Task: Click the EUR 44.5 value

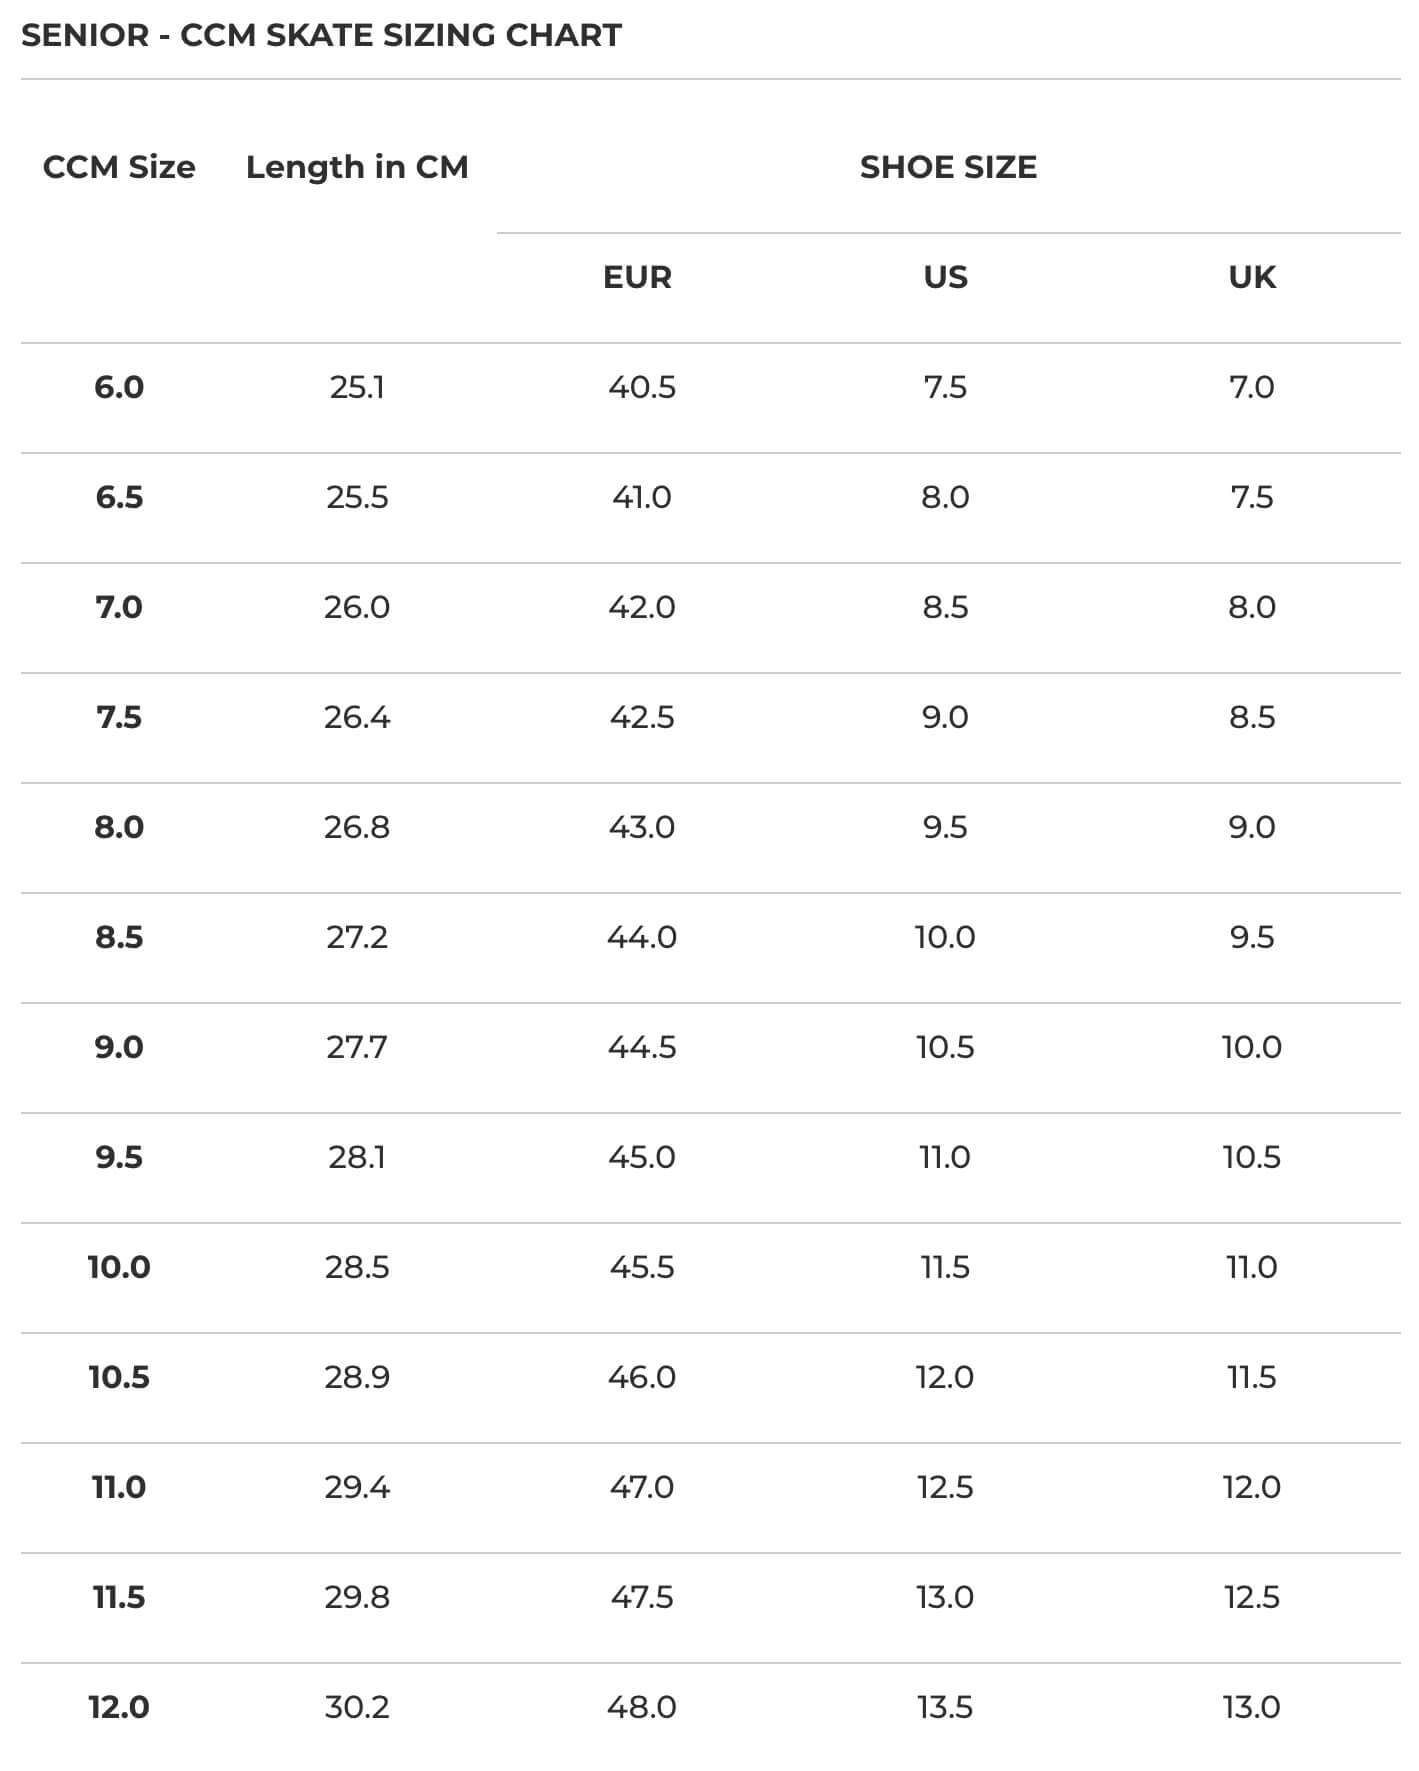Action: pyautogui.click(x=642, y=1047)
